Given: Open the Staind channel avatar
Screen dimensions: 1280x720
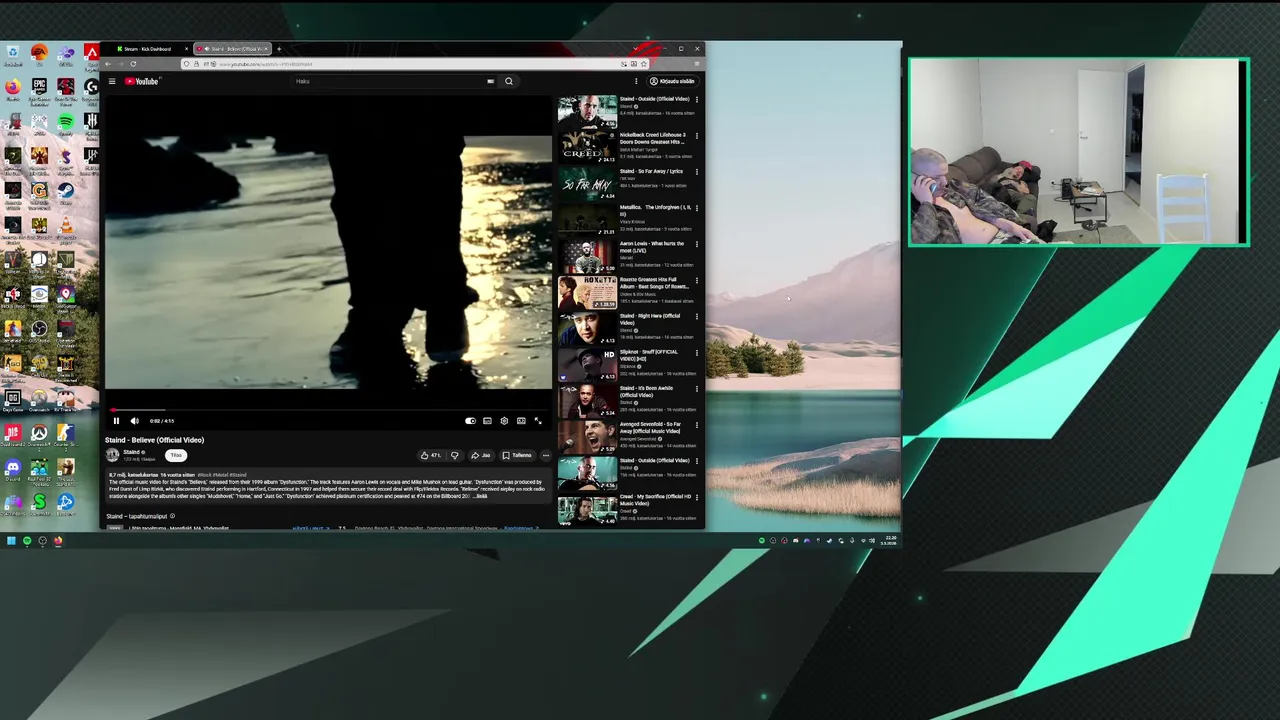Looking at the screenshot, I should pos(113,455).
